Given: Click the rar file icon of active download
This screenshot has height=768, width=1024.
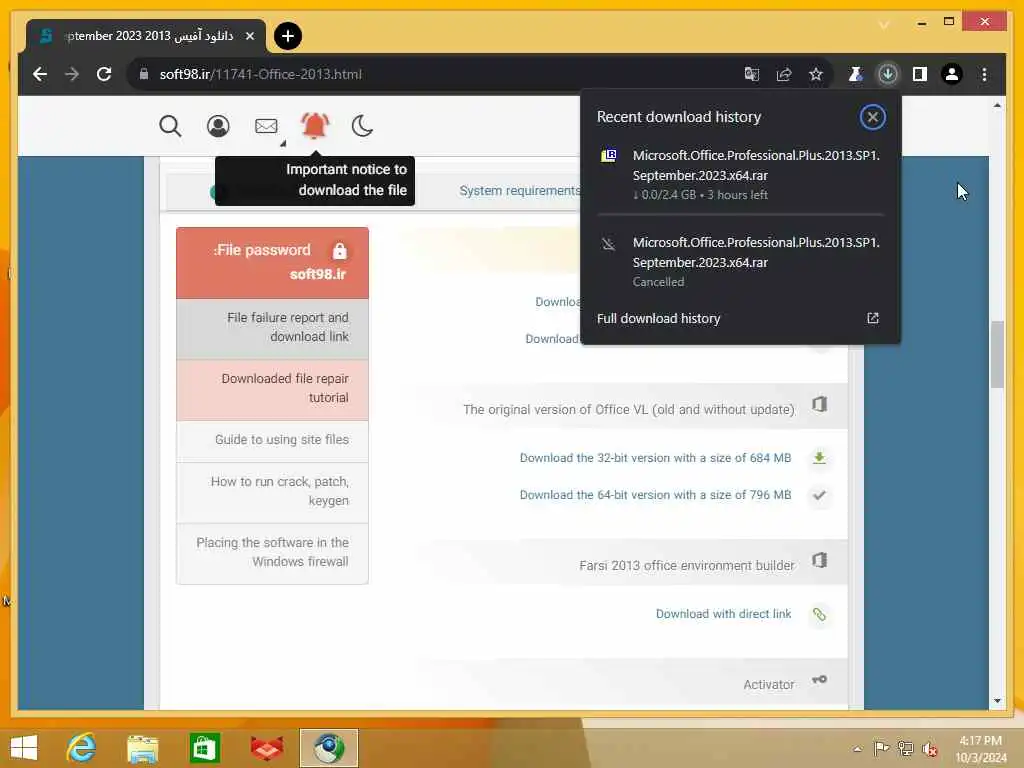Looking at the screenshot, I should coord(608,155).
